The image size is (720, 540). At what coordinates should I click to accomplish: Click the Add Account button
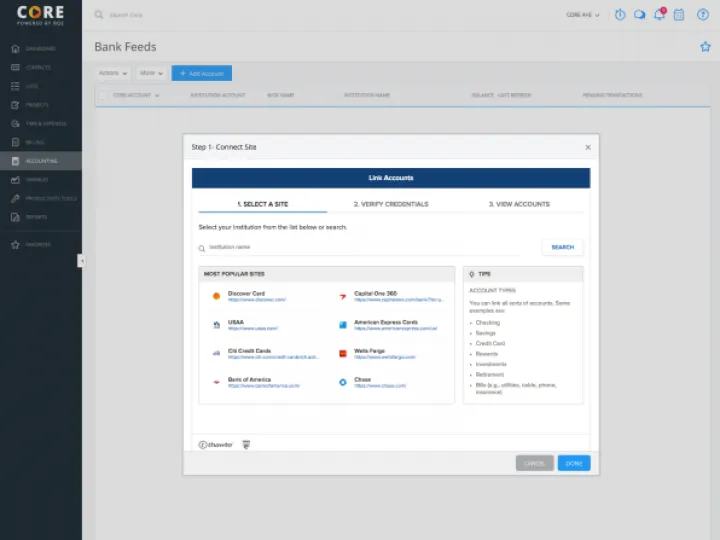coord(202,73)
